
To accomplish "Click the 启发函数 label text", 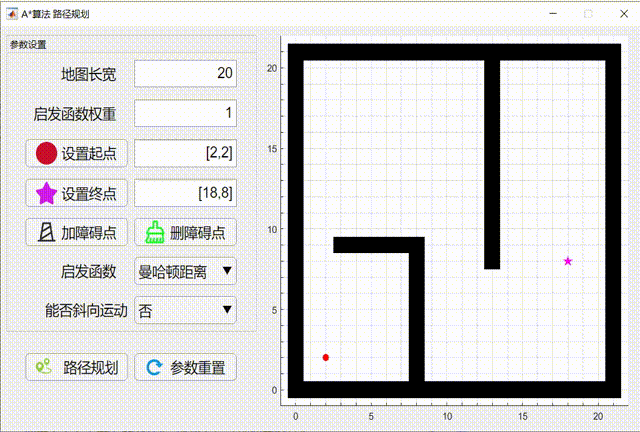I will coord(89,272).
